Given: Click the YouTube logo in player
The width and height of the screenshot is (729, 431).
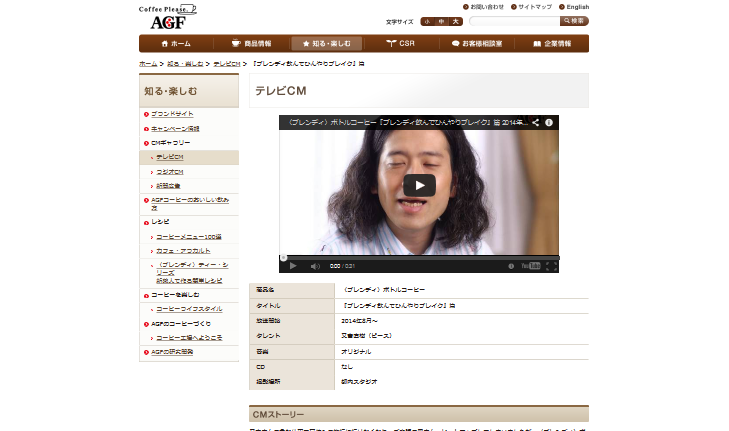Looking at the screenshot, I should 530,266.
